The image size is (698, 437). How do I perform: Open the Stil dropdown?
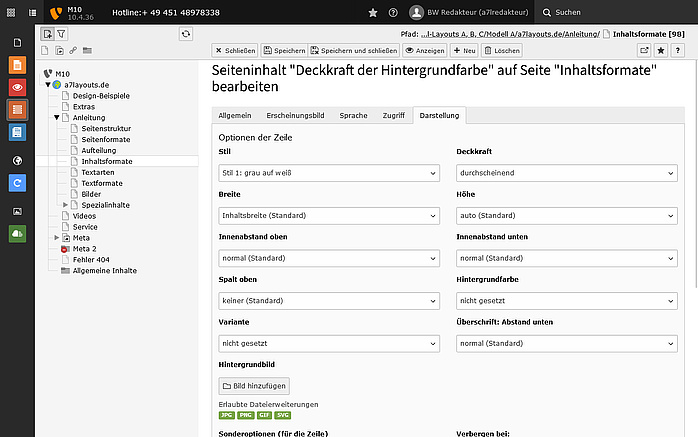[x=329, y=173]
